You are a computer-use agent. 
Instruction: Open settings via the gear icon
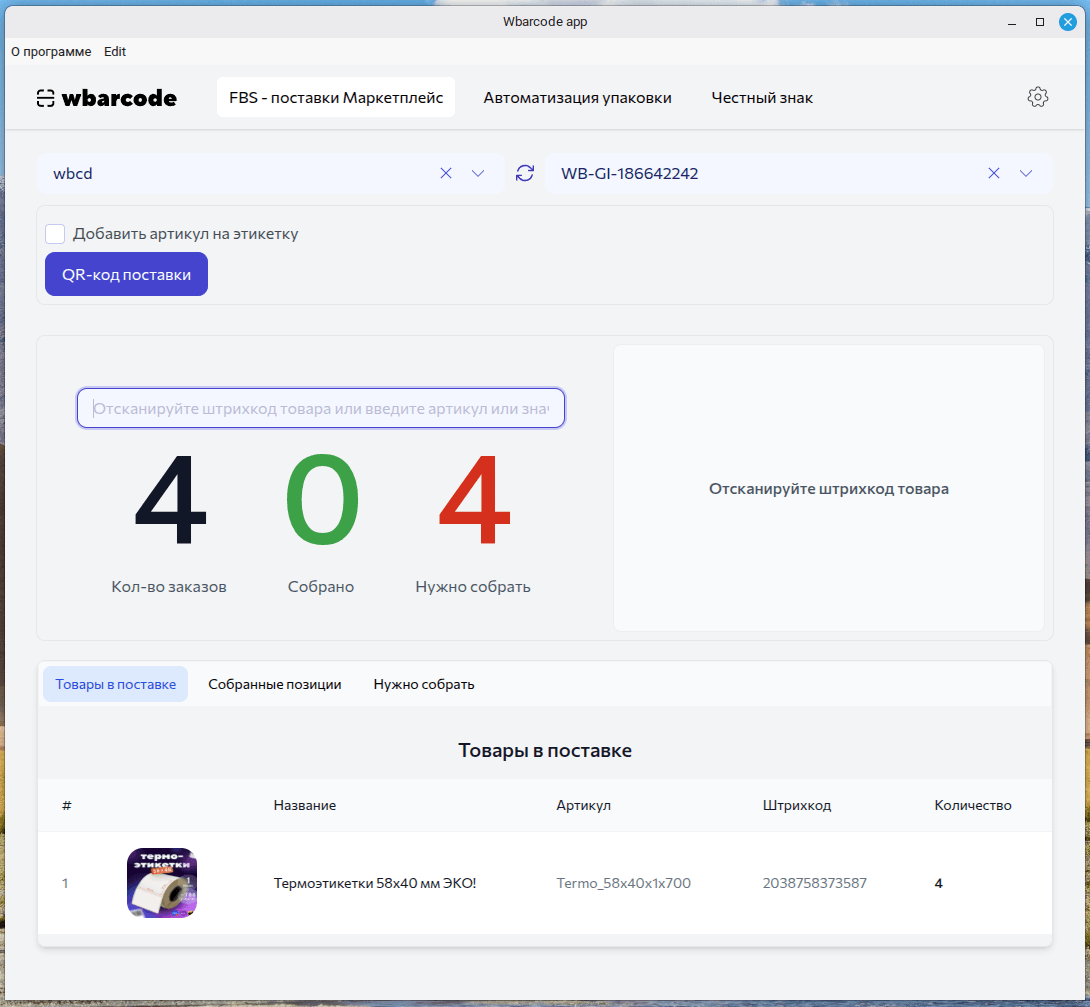pos(1038,97)
